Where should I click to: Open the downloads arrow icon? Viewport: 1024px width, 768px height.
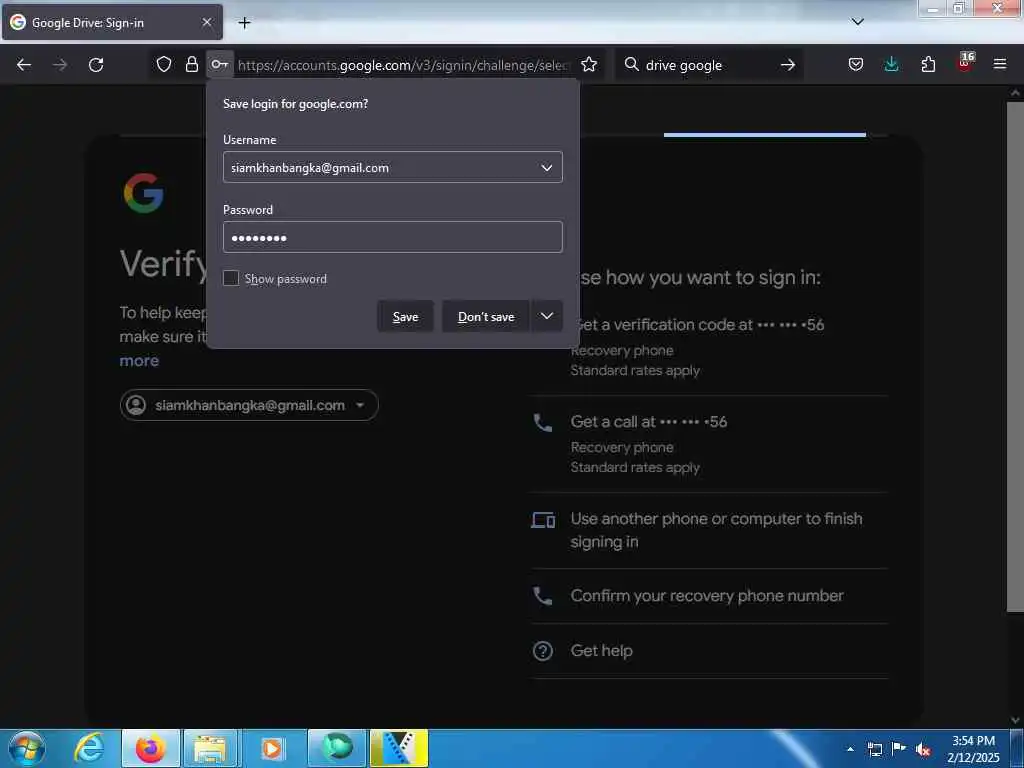pos(891,64)
